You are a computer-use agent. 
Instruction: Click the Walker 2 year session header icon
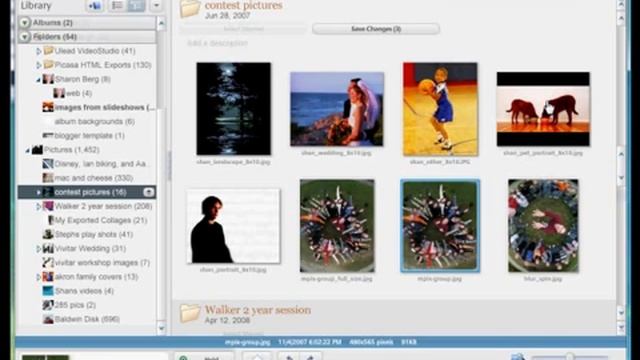point(190,313)
